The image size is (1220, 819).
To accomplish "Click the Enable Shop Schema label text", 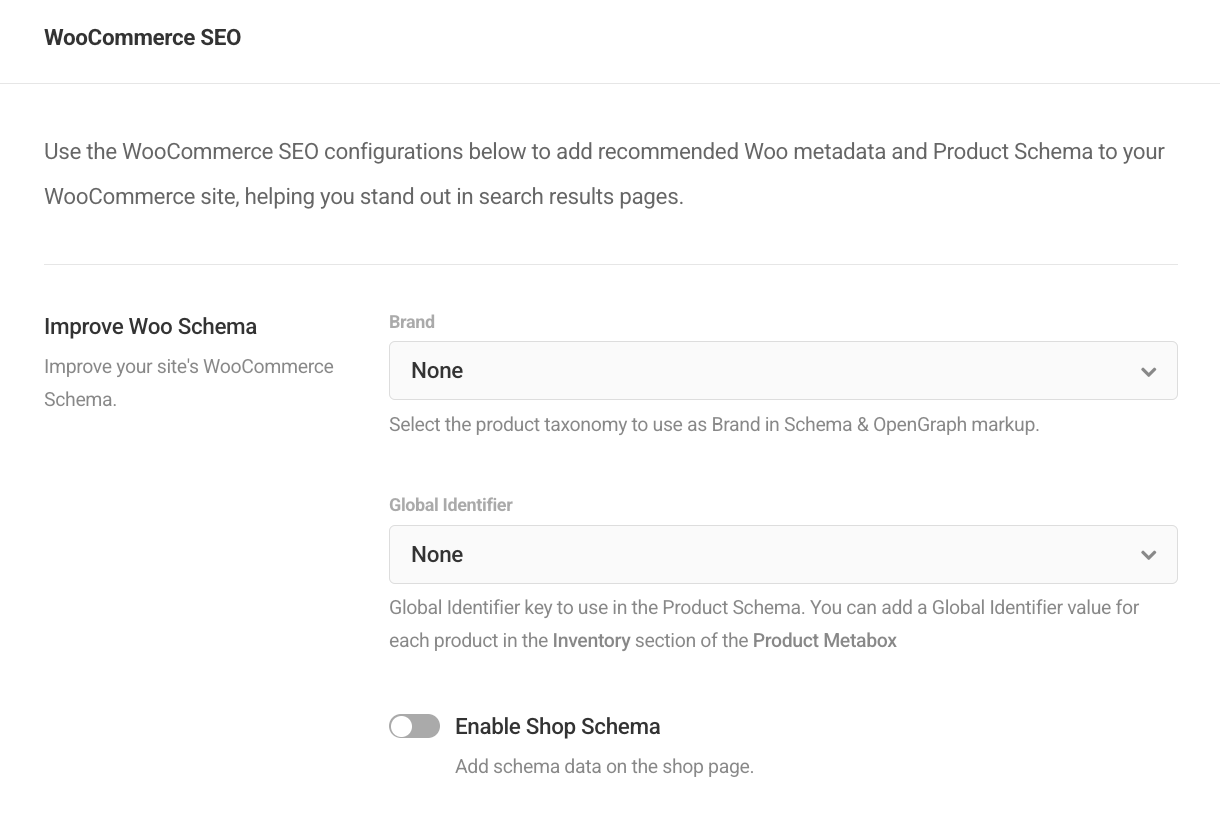I will 557,726.
